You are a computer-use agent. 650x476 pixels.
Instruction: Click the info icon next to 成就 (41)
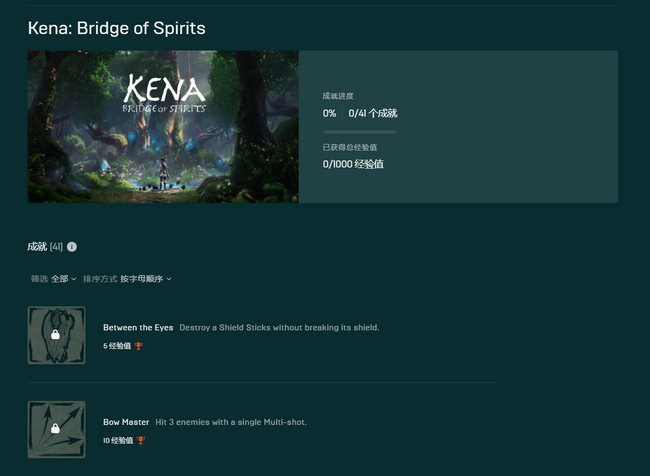point(72,247)
